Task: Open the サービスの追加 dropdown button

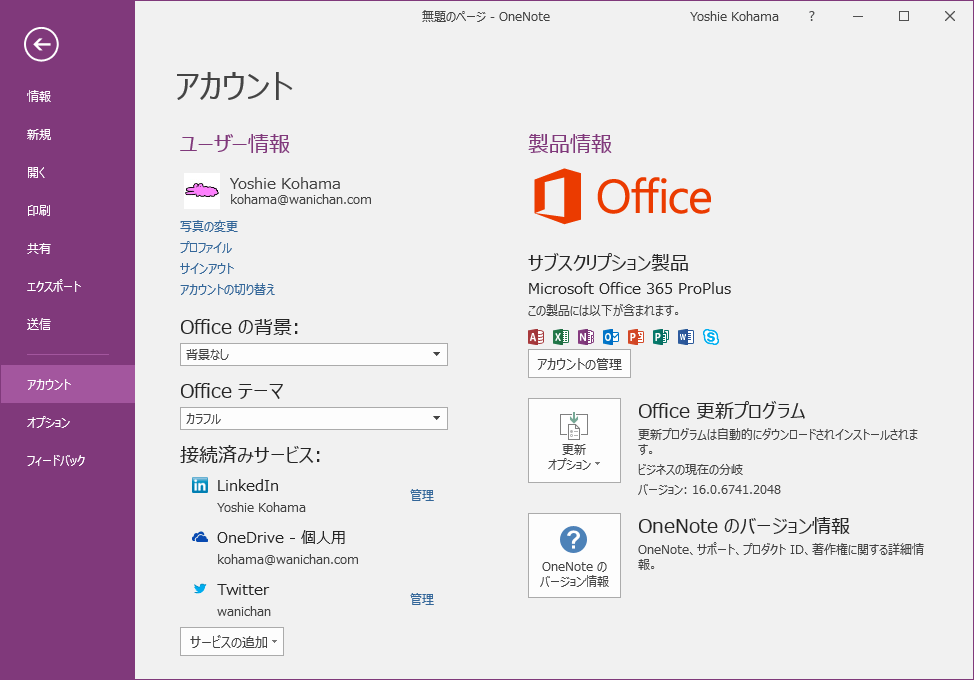Action: pos(232,641)
